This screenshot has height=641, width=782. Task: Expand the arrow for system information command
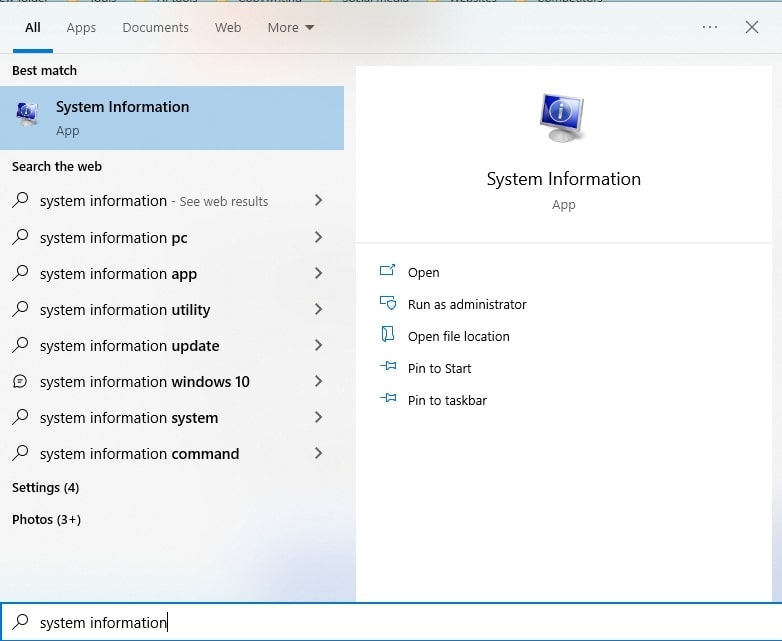point(318,453)
